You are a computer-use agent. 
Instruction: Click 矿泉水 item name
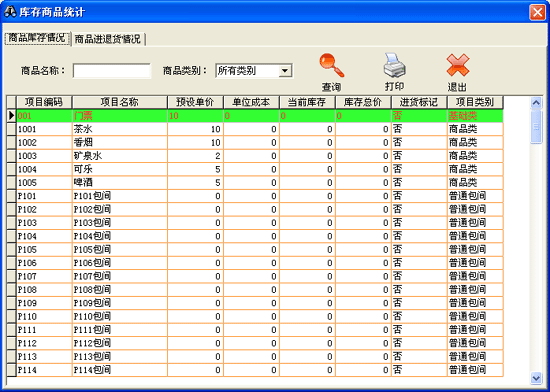click(x=120, y=156)
